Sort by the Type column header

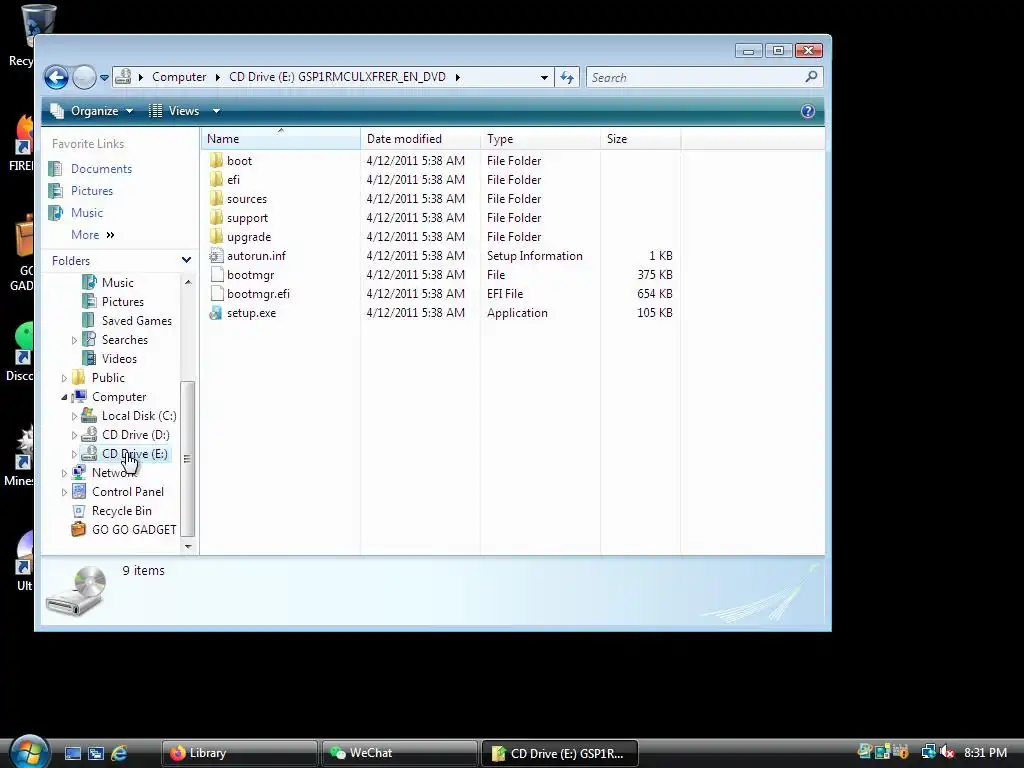tap(541, 138)
